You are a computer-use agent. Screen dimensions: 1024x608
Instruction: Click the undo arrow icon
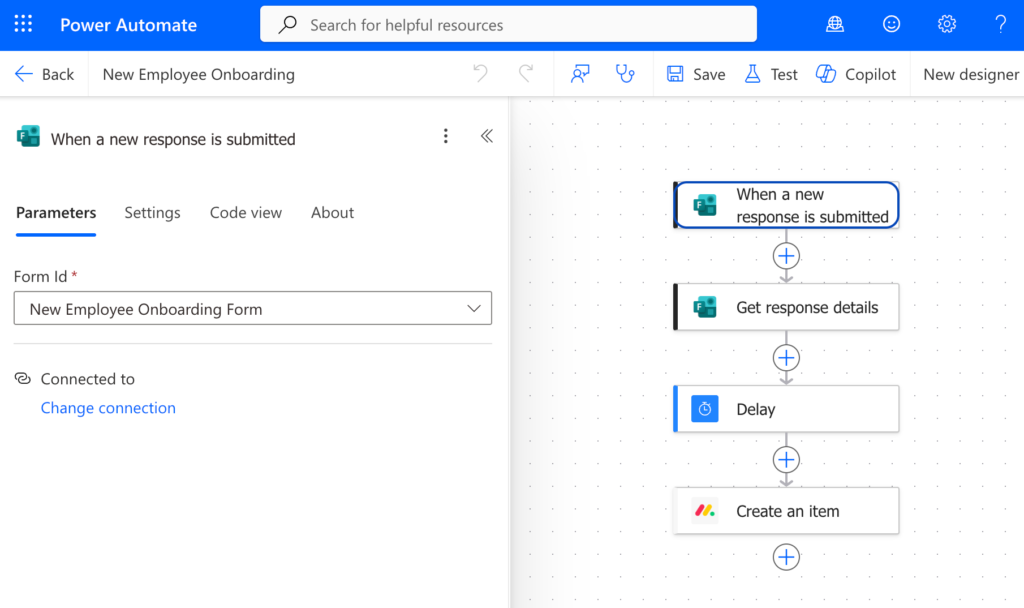tap(481, 73)
